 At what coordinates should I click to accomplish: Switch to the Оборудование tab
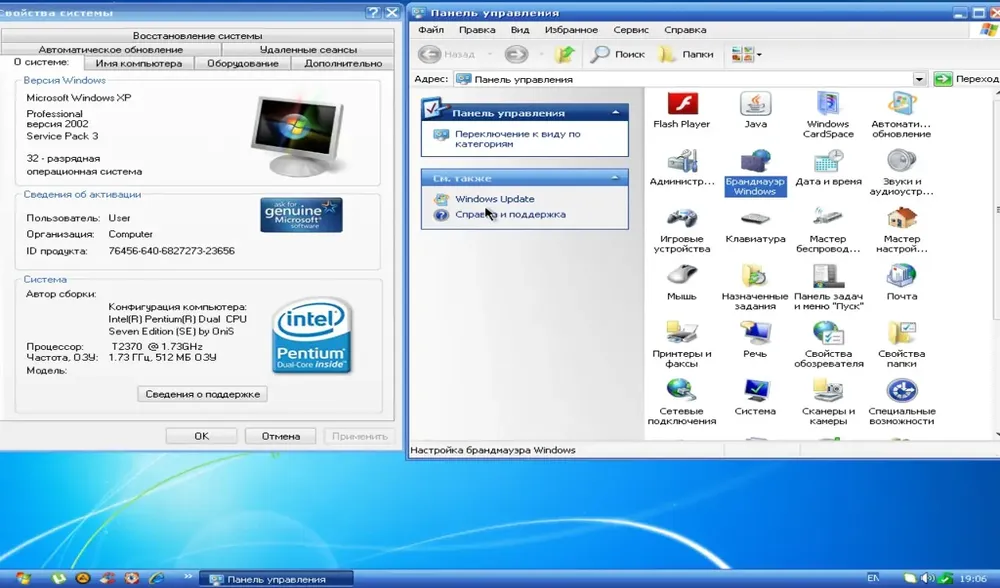[242, 63]
